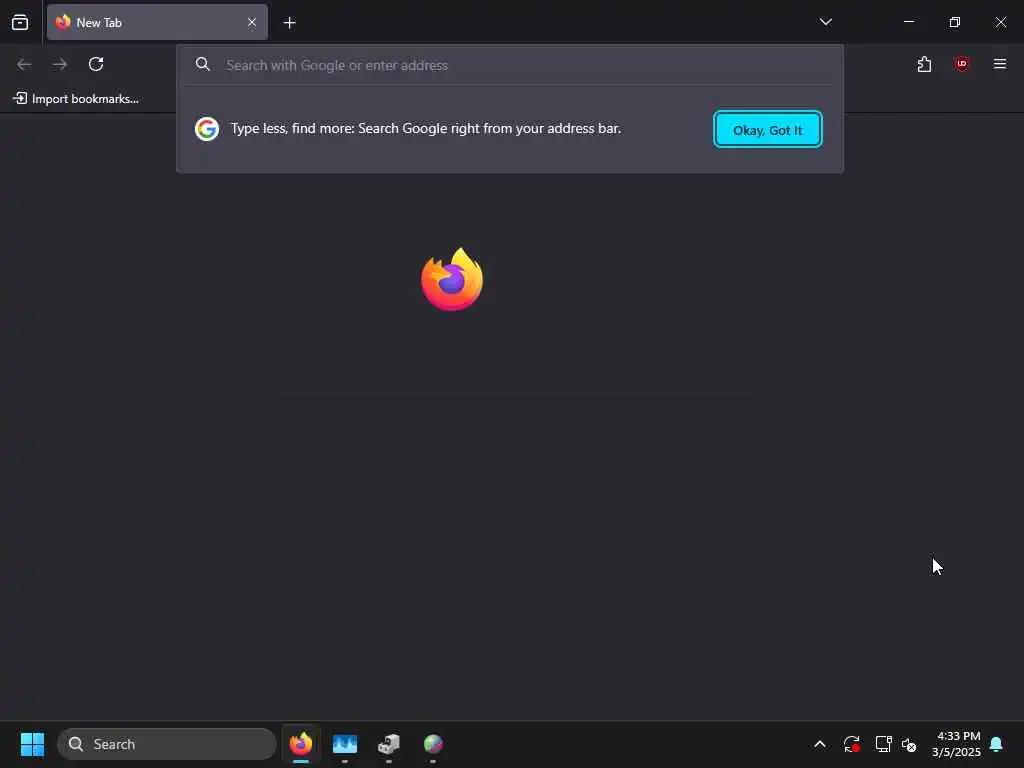Screen dimensions: 1024x768
Task: Open the notification bell icon
Action: (996, 744)
